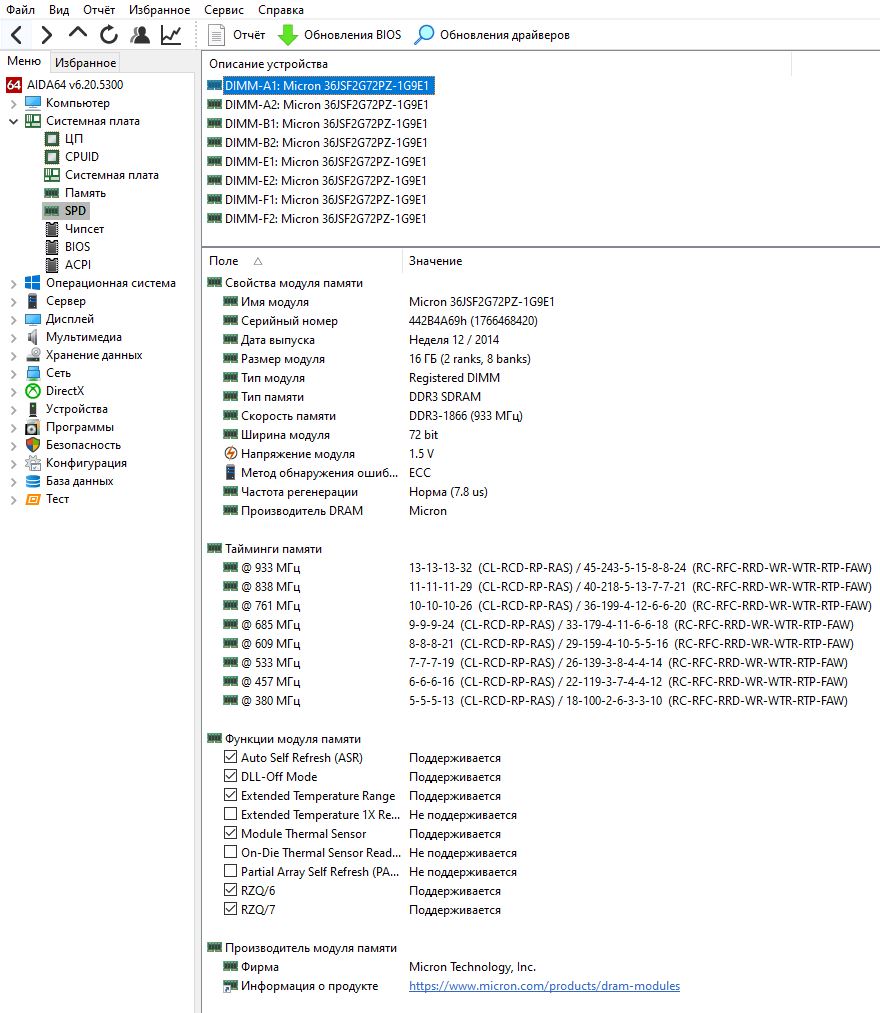Click the Хранение данных disk icon

coord(33,355)
